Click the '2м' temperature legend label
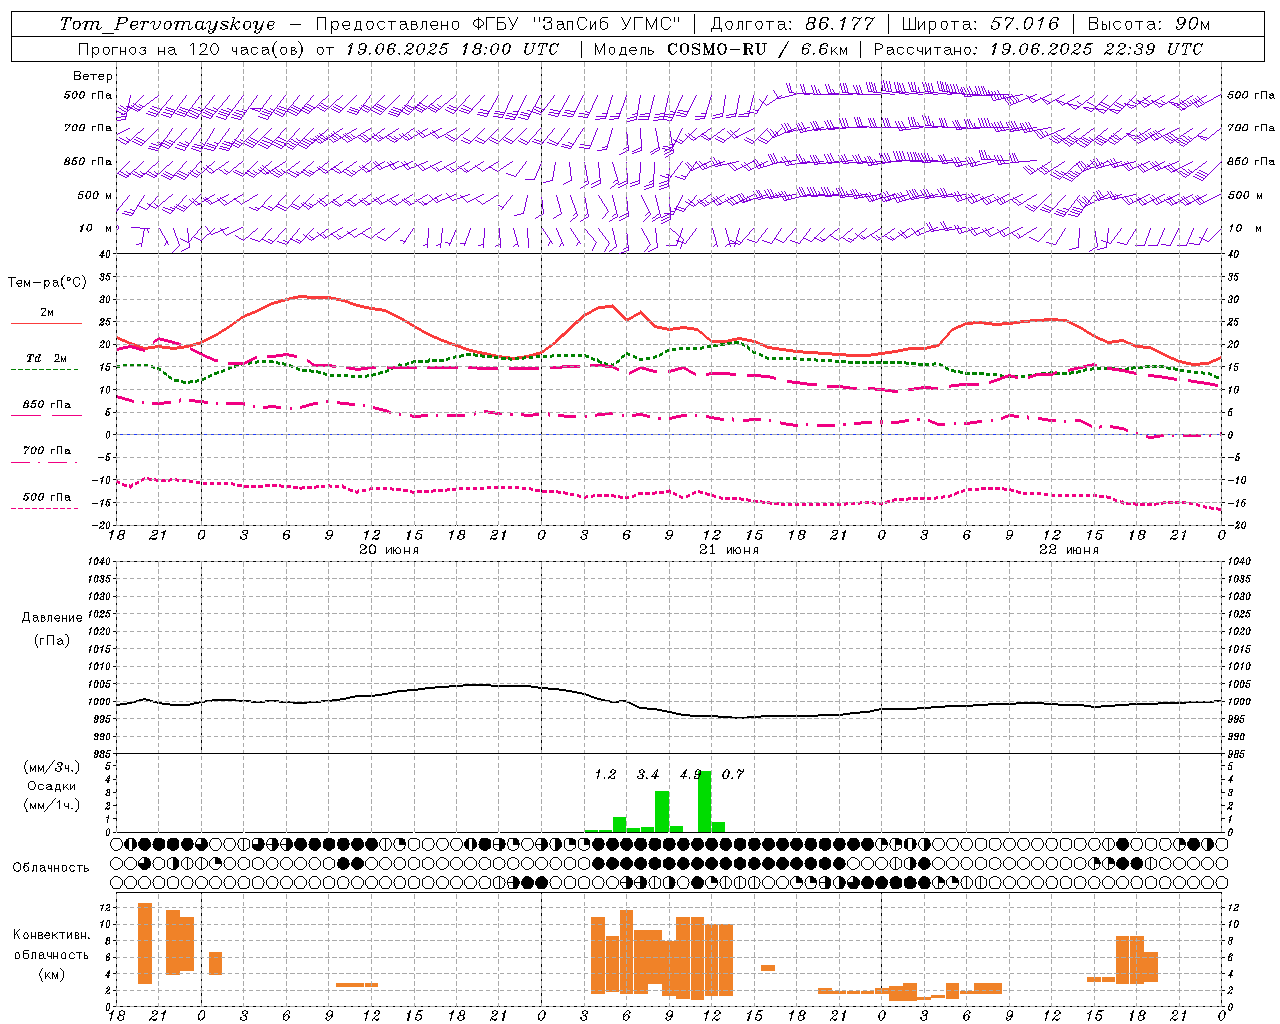1280x1024 pixels. pos(47,312)
